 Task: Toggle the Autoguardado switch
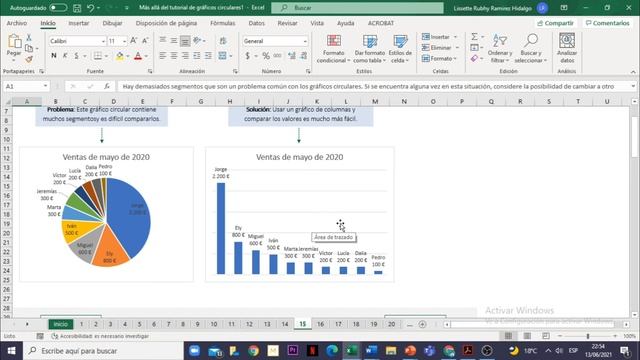58,8
